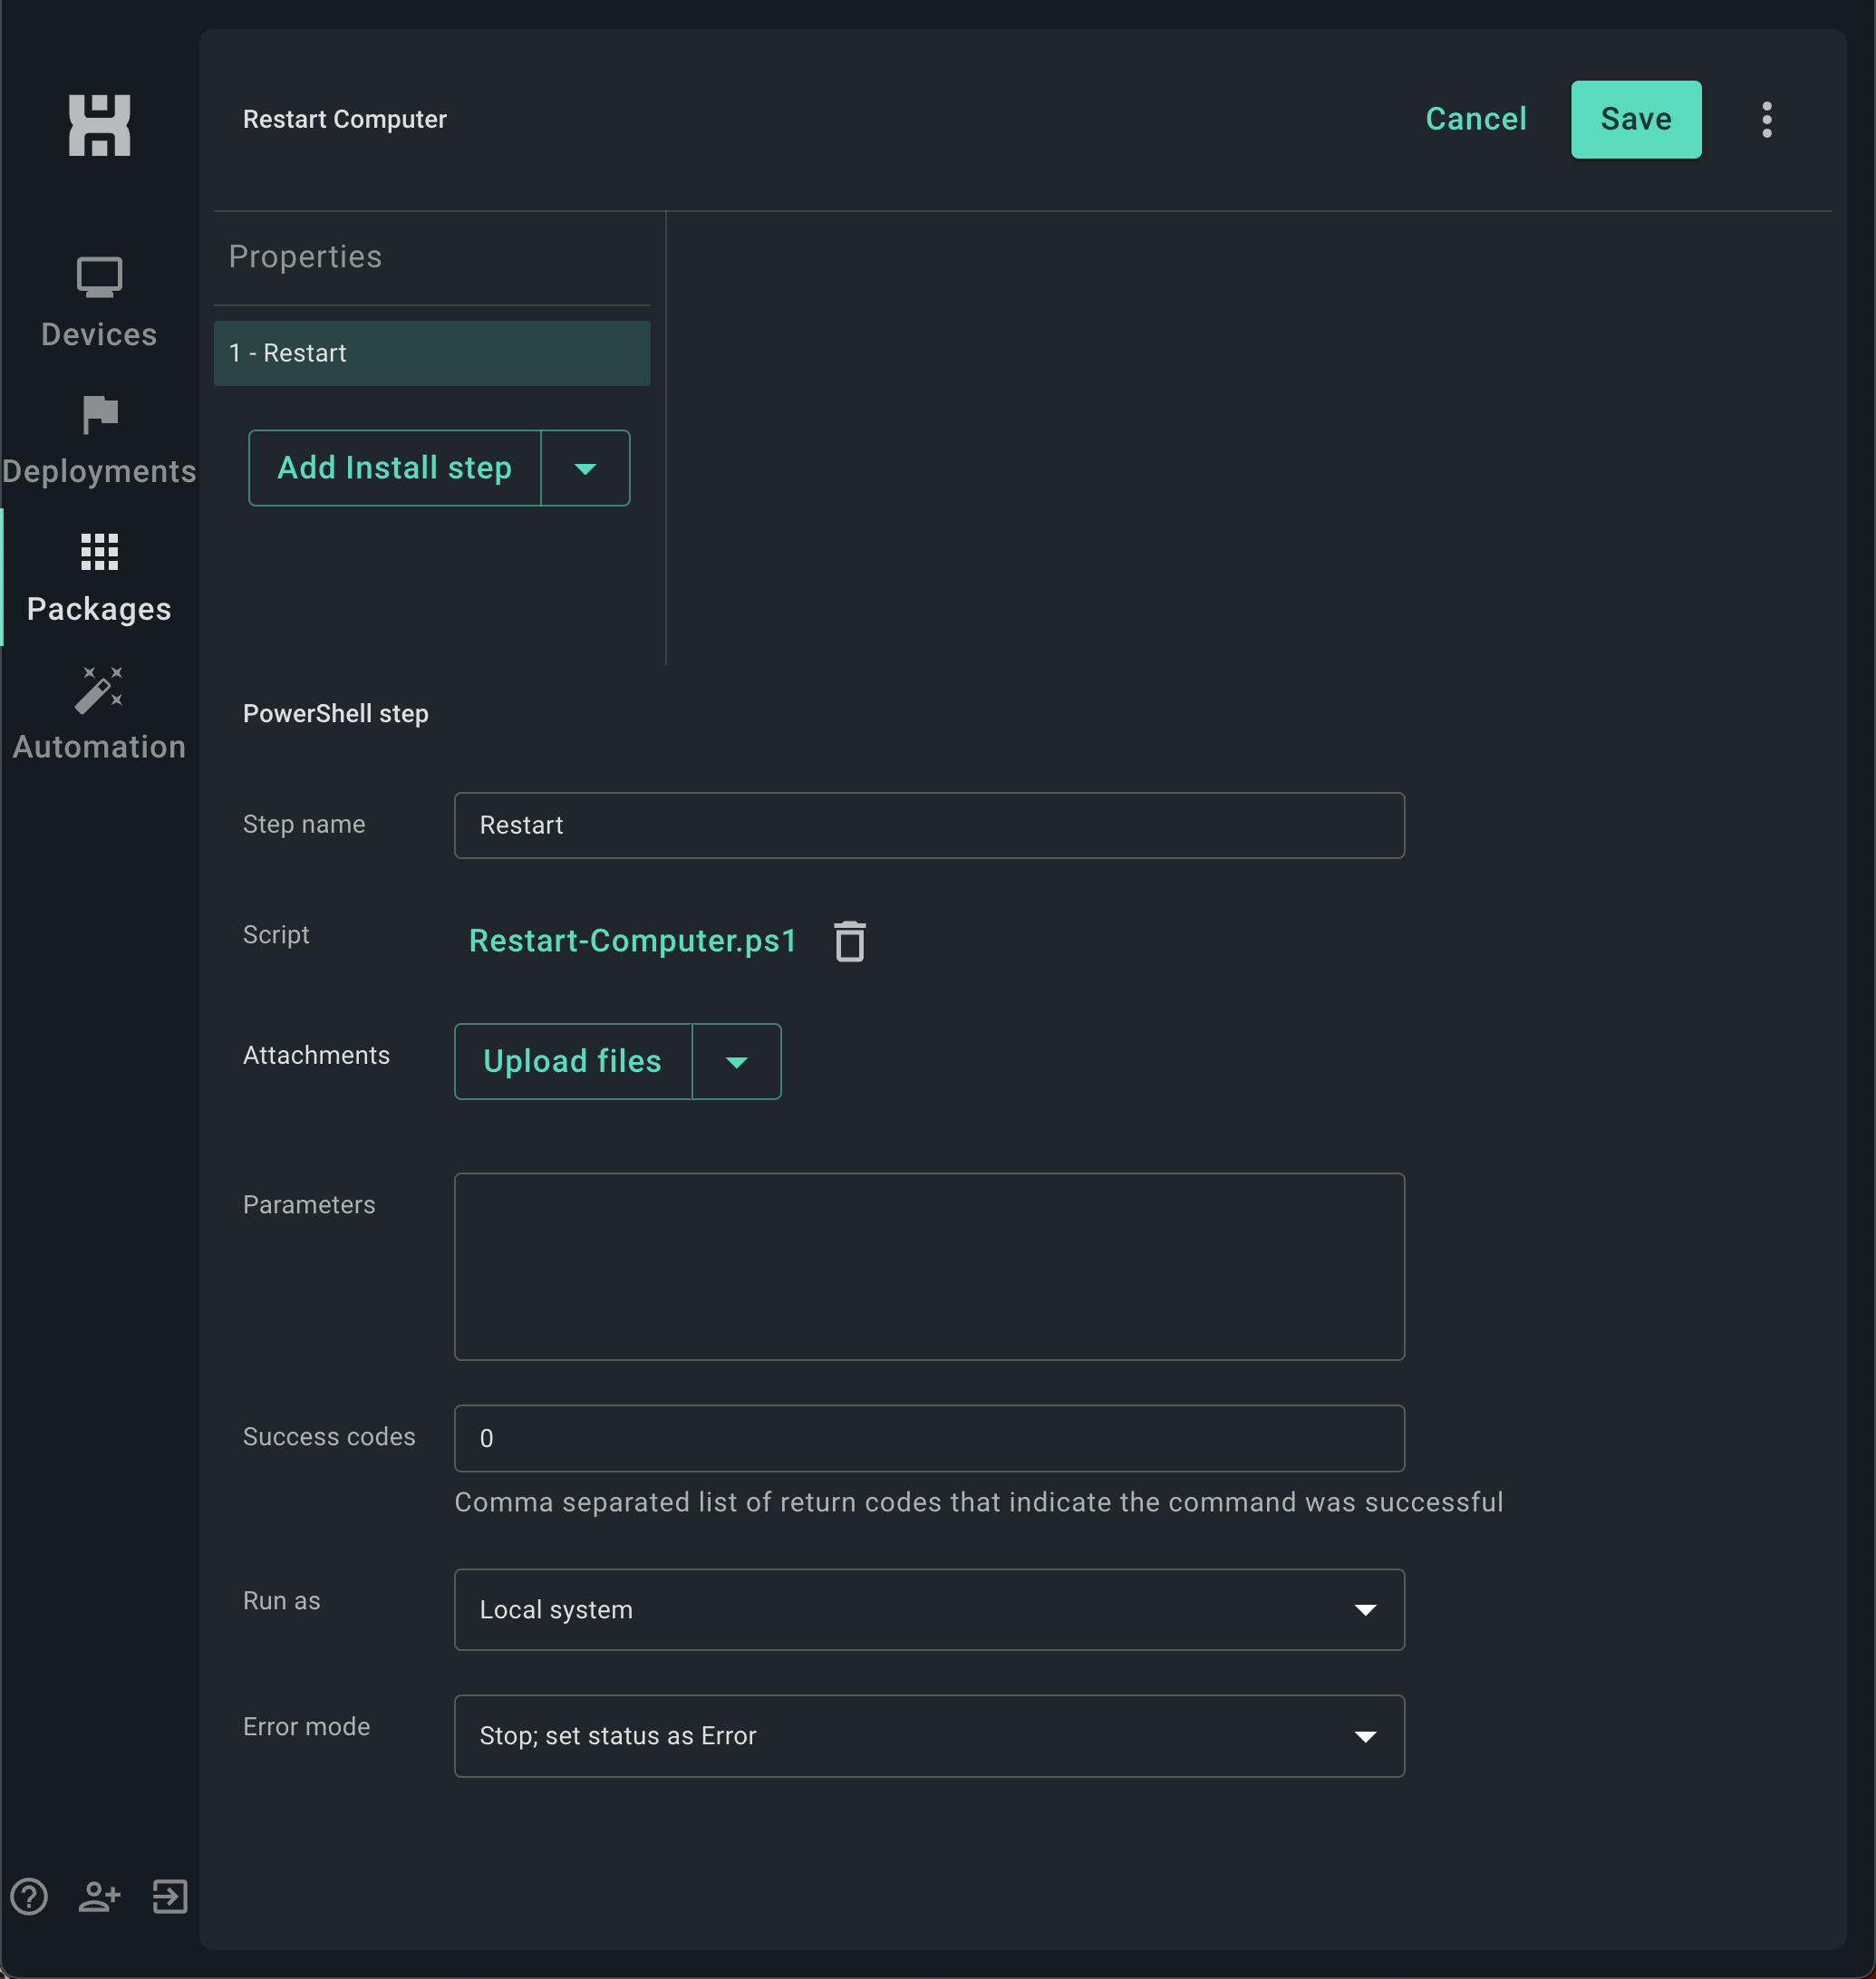The image size is (1876, 1979).
Task: Open the Packages grid icon
Action: coord(99,551)
